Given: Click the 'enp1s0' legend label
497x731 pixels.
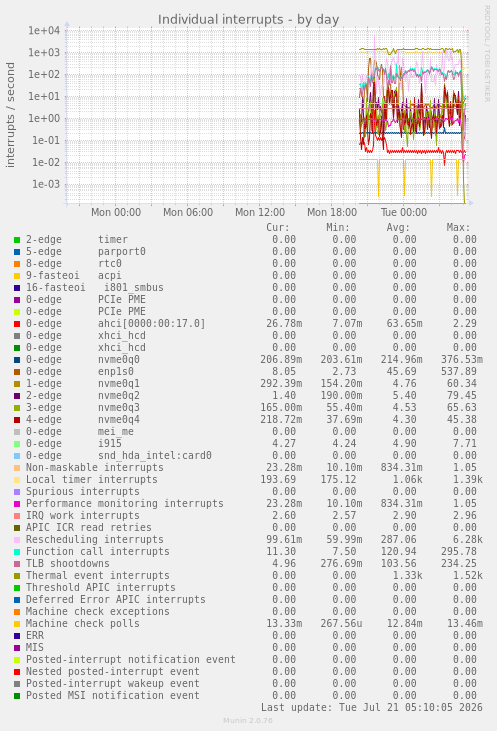Looking at the screenshot, I should [x=116, y=372].
